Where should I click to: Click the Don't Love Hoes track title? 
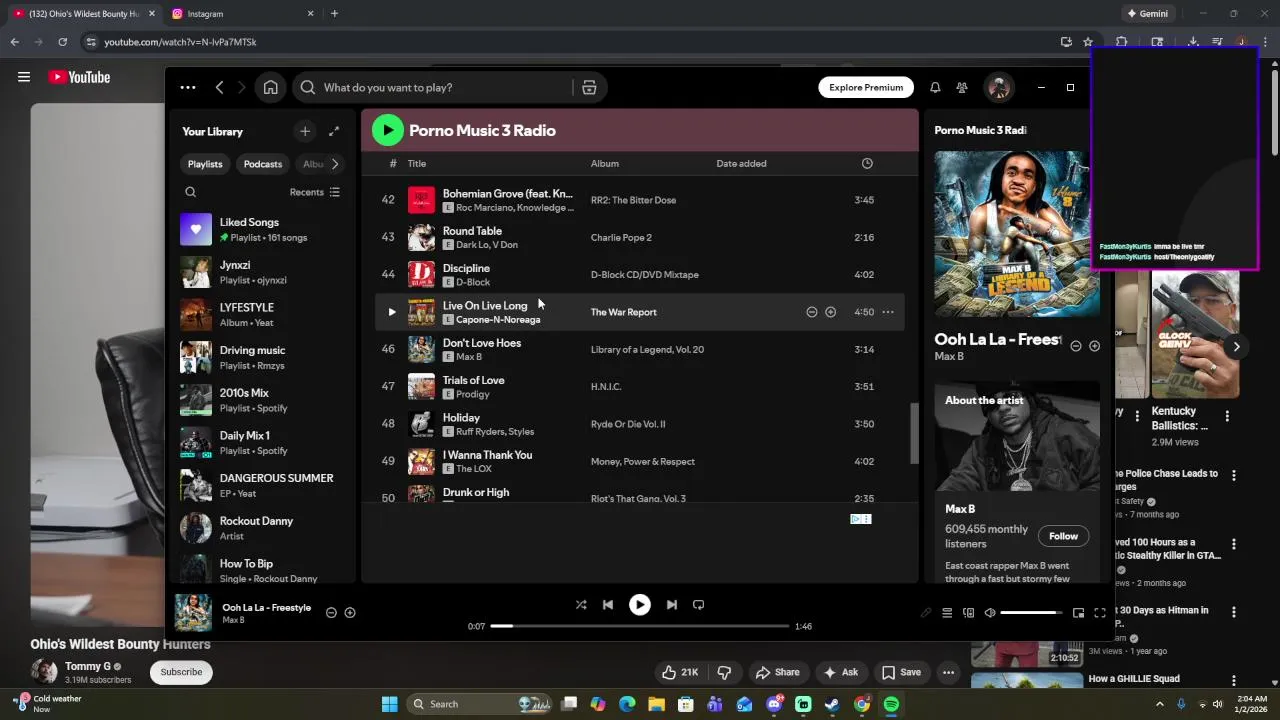482,343
